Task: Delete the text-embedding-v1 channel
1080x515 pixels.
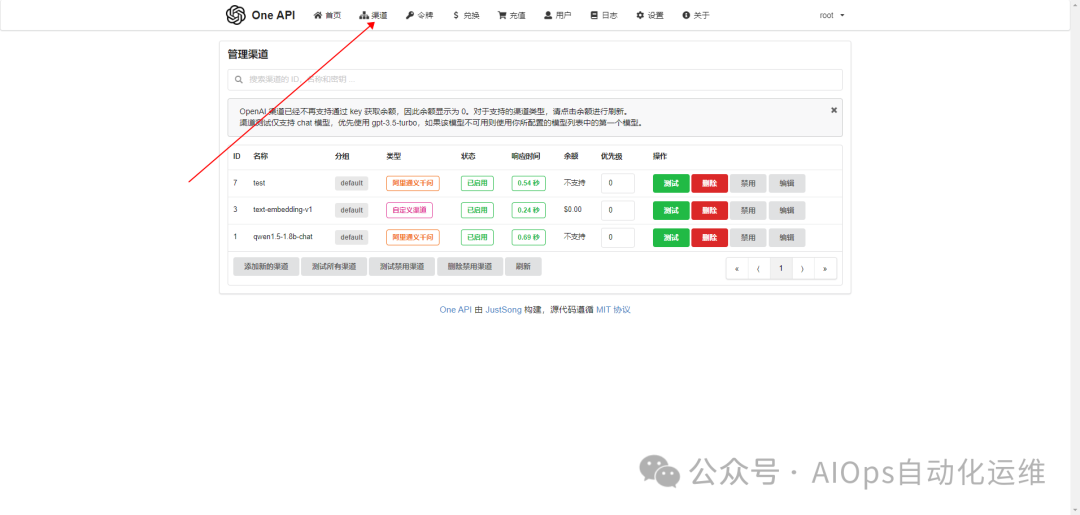Action: pyautogui.click(x=709, y=210)
